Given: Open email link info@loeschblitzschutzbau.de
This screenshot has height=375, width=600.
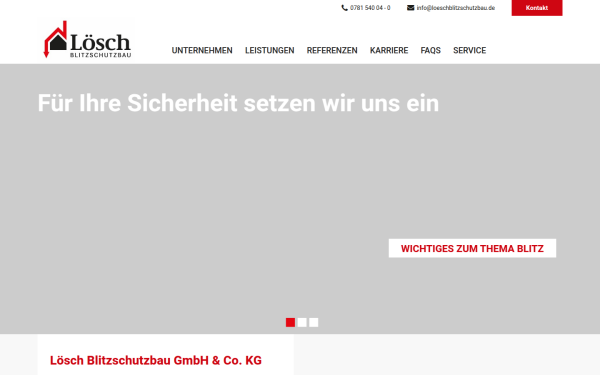Looking at the screenshot, I should click(x=455, y=8).
